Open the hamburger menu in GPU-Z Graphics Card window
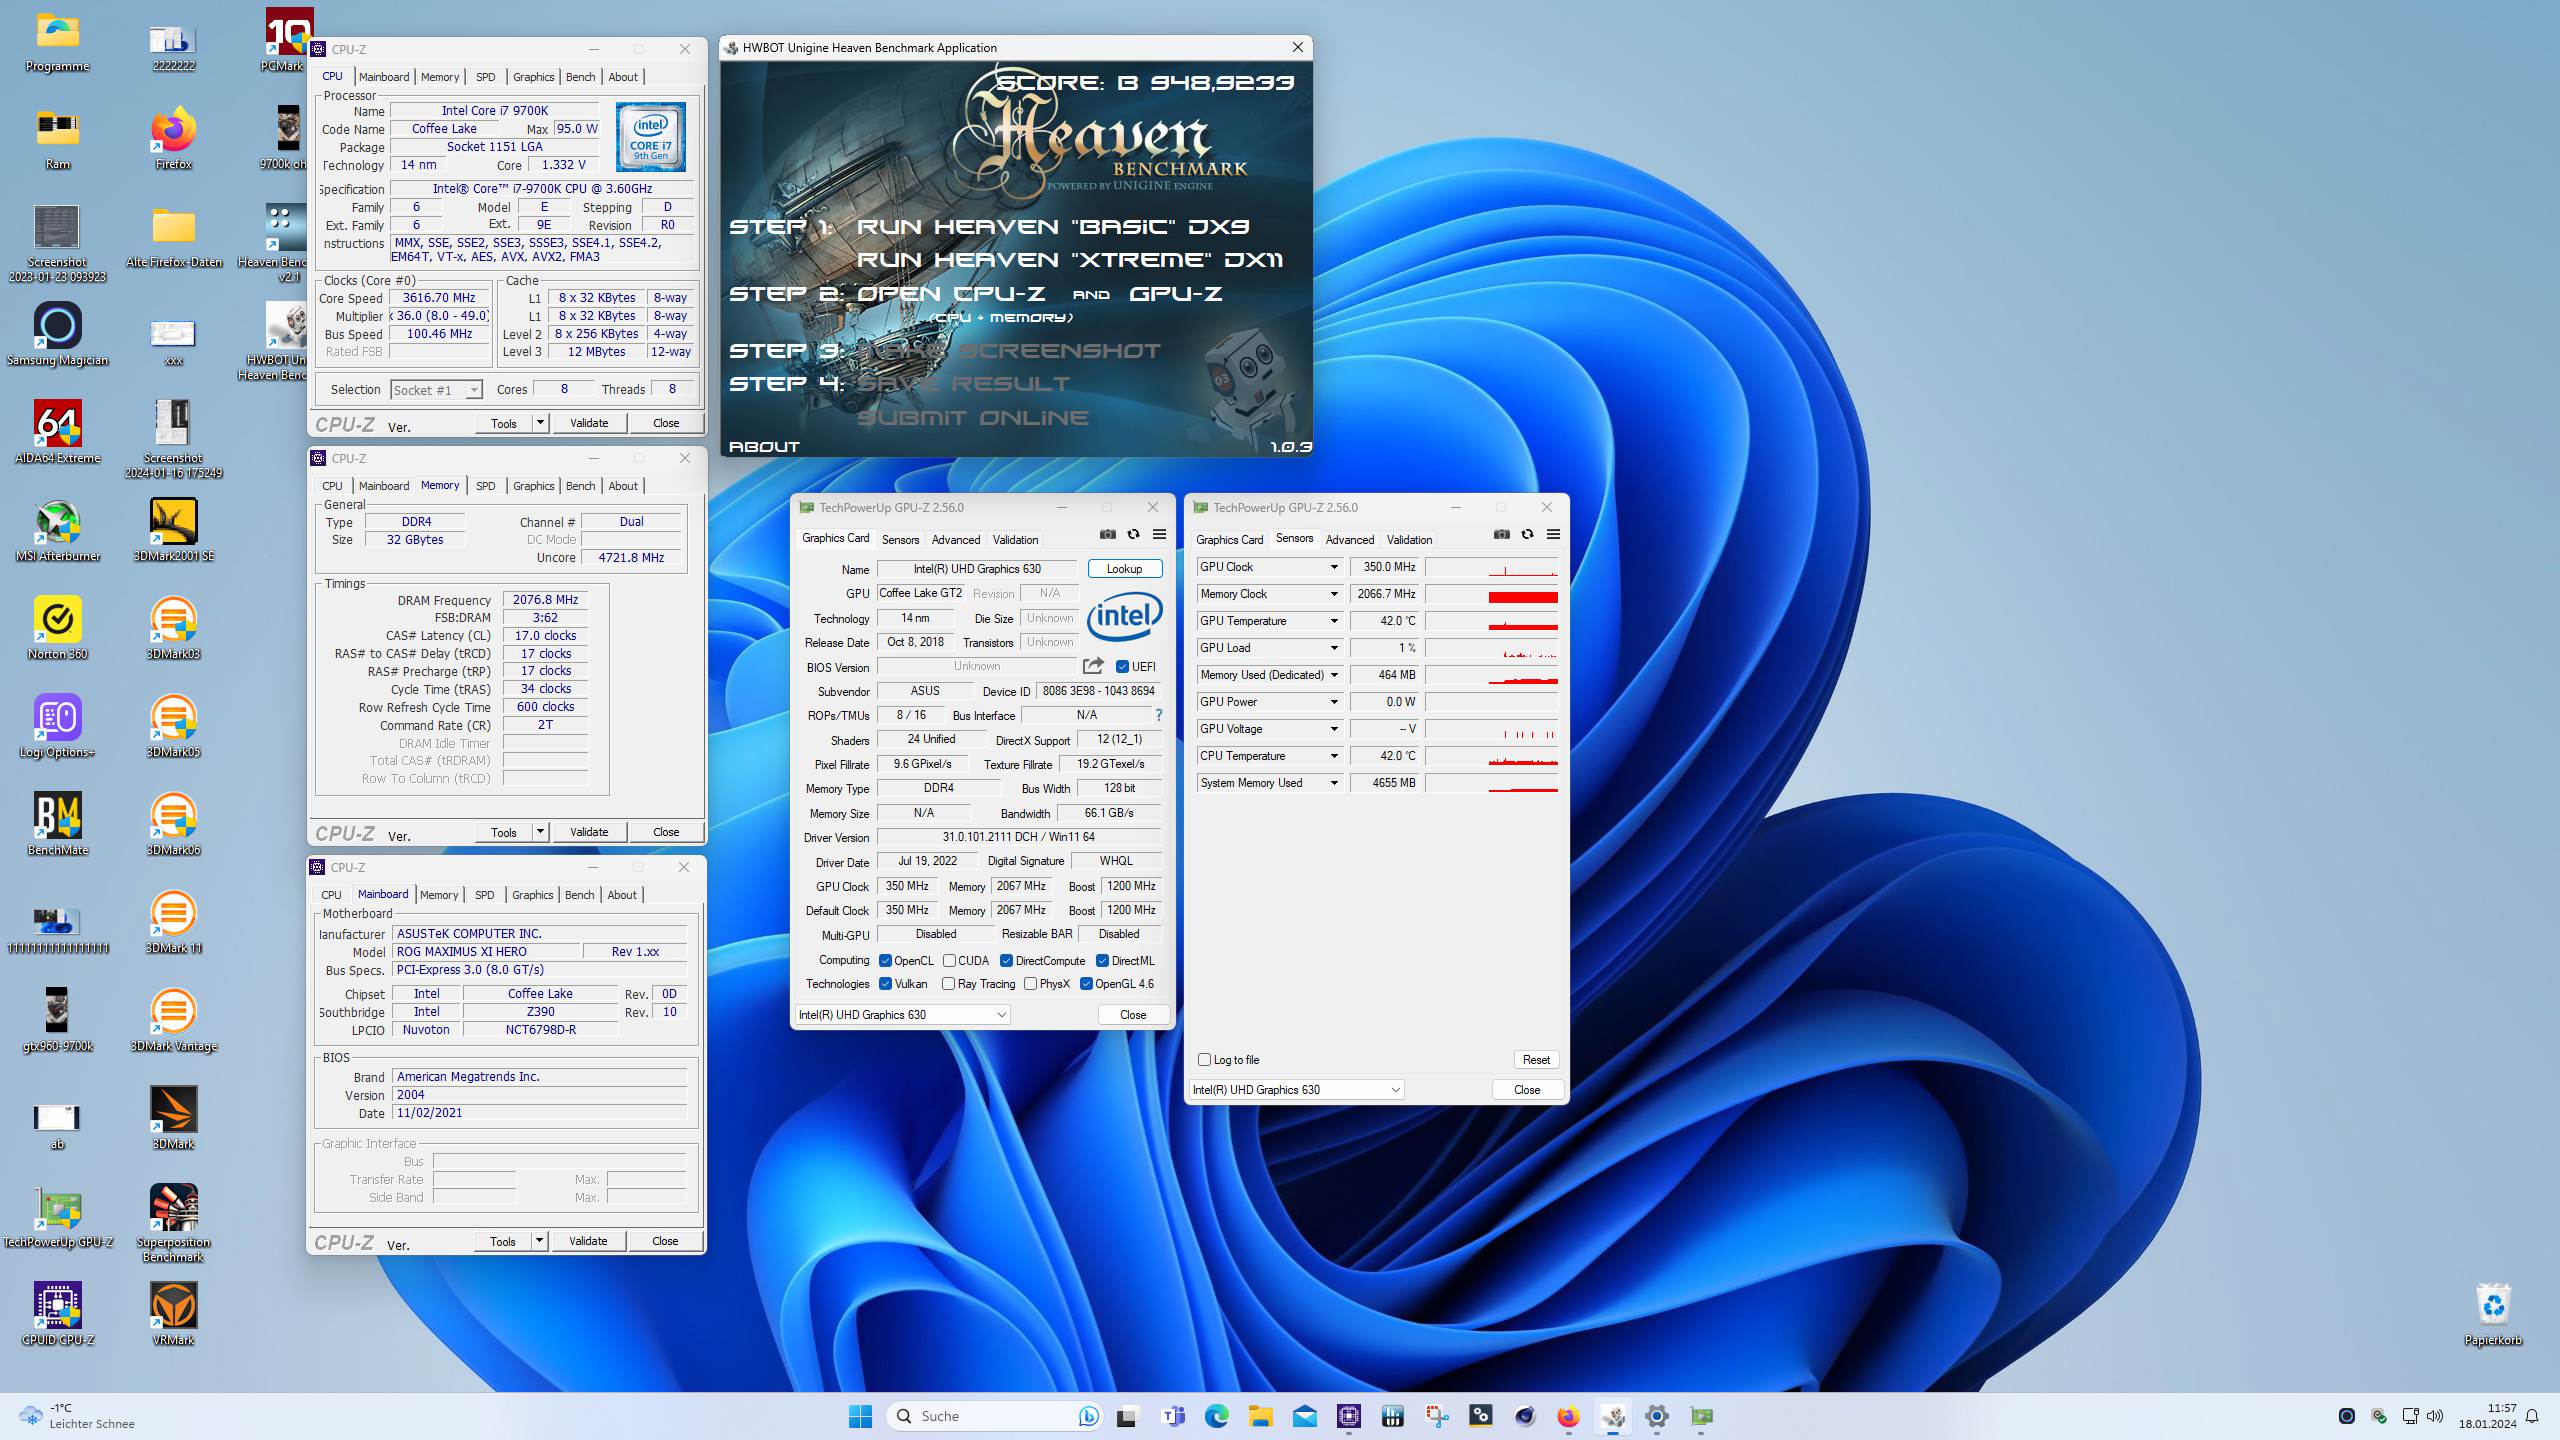Viewport: 2560px width, 1440px height. tap(1159, 535)
